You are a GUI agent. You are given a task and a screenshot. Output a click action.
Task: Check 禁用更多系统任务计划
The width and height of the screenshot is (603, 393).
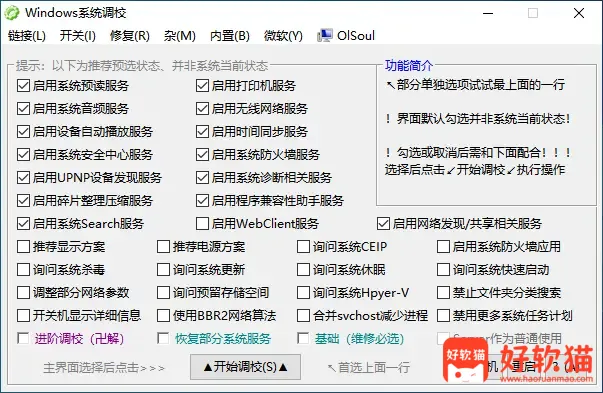click(x=443, y=316)
